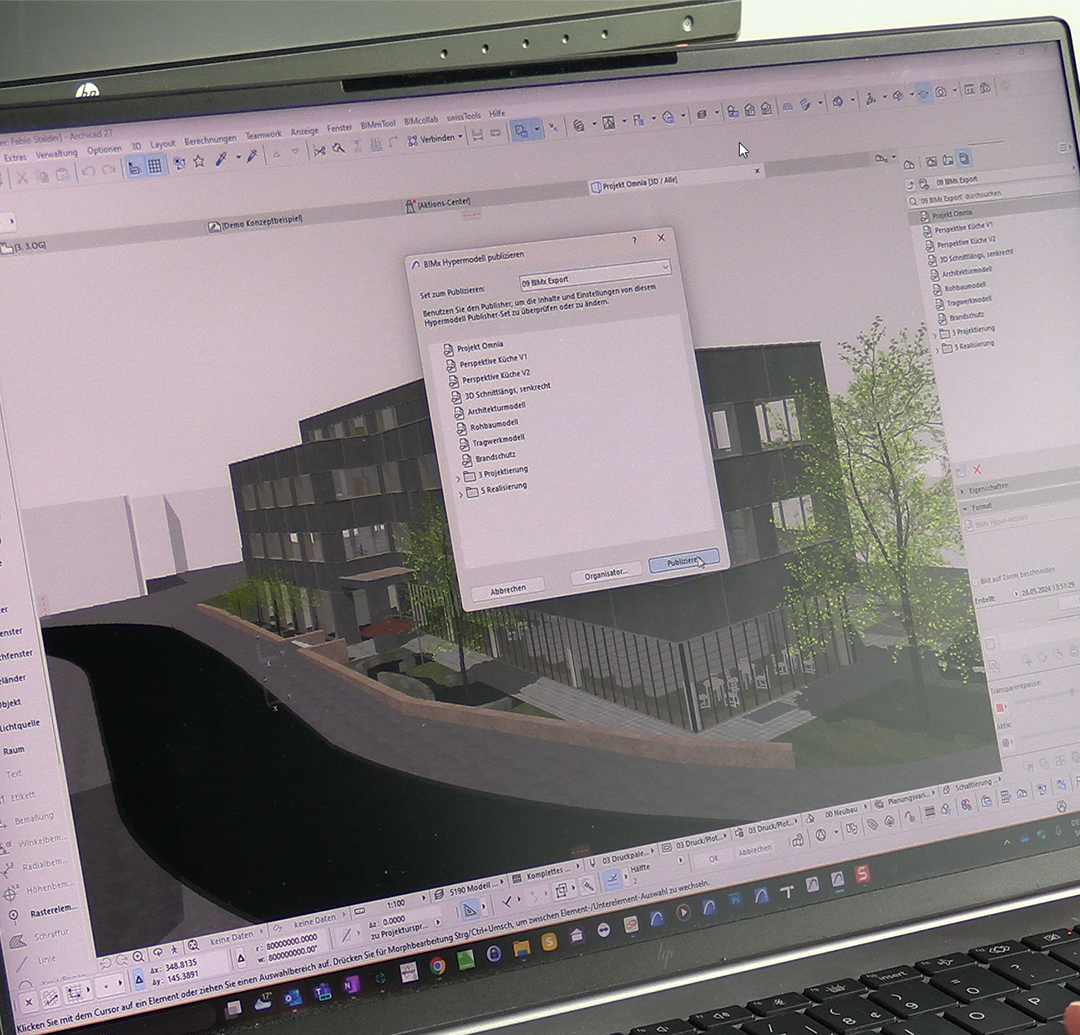Open the swissTools menu
The width and height of the screenshot is (1080, 1035).
(x=464, y=116)
